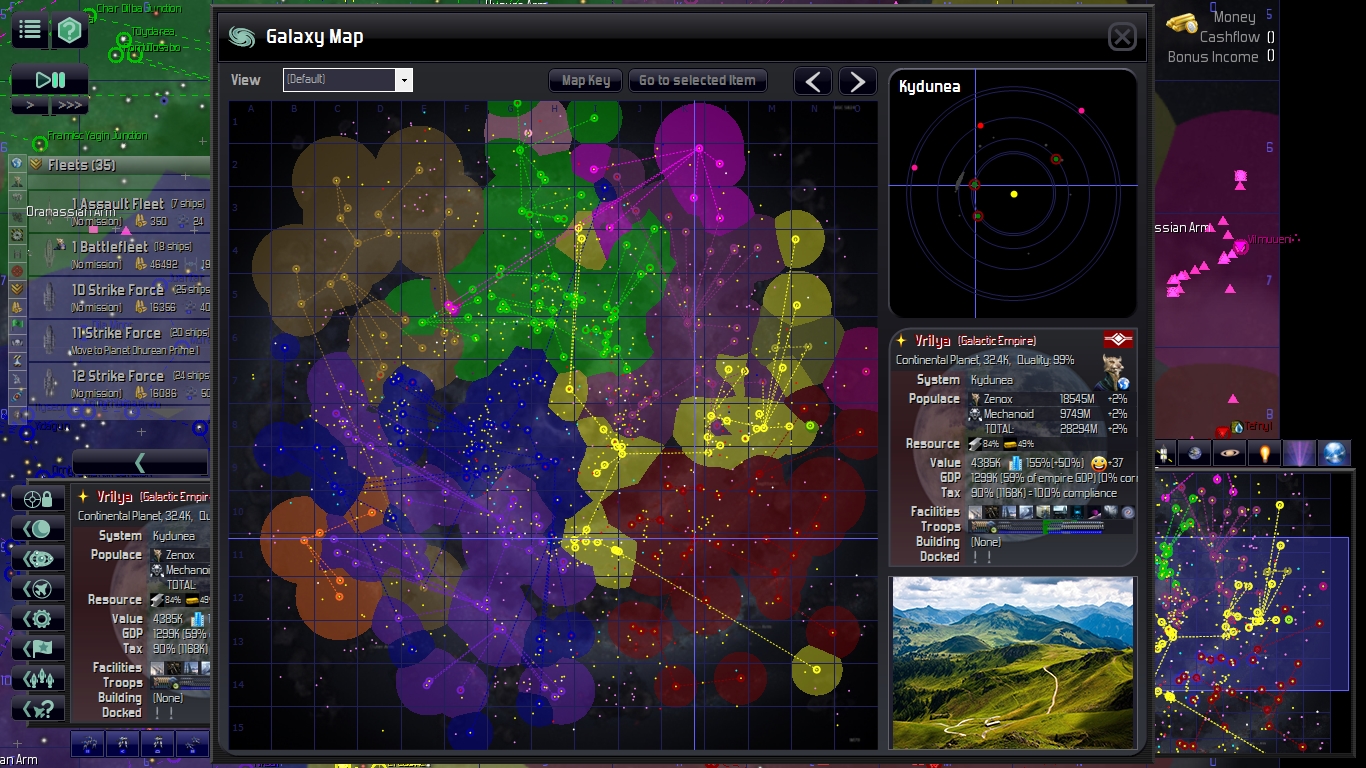Click the Galactic Empire flag emblem icon
Viewport: 1366px width, 768px height.
coord(1117,340)
